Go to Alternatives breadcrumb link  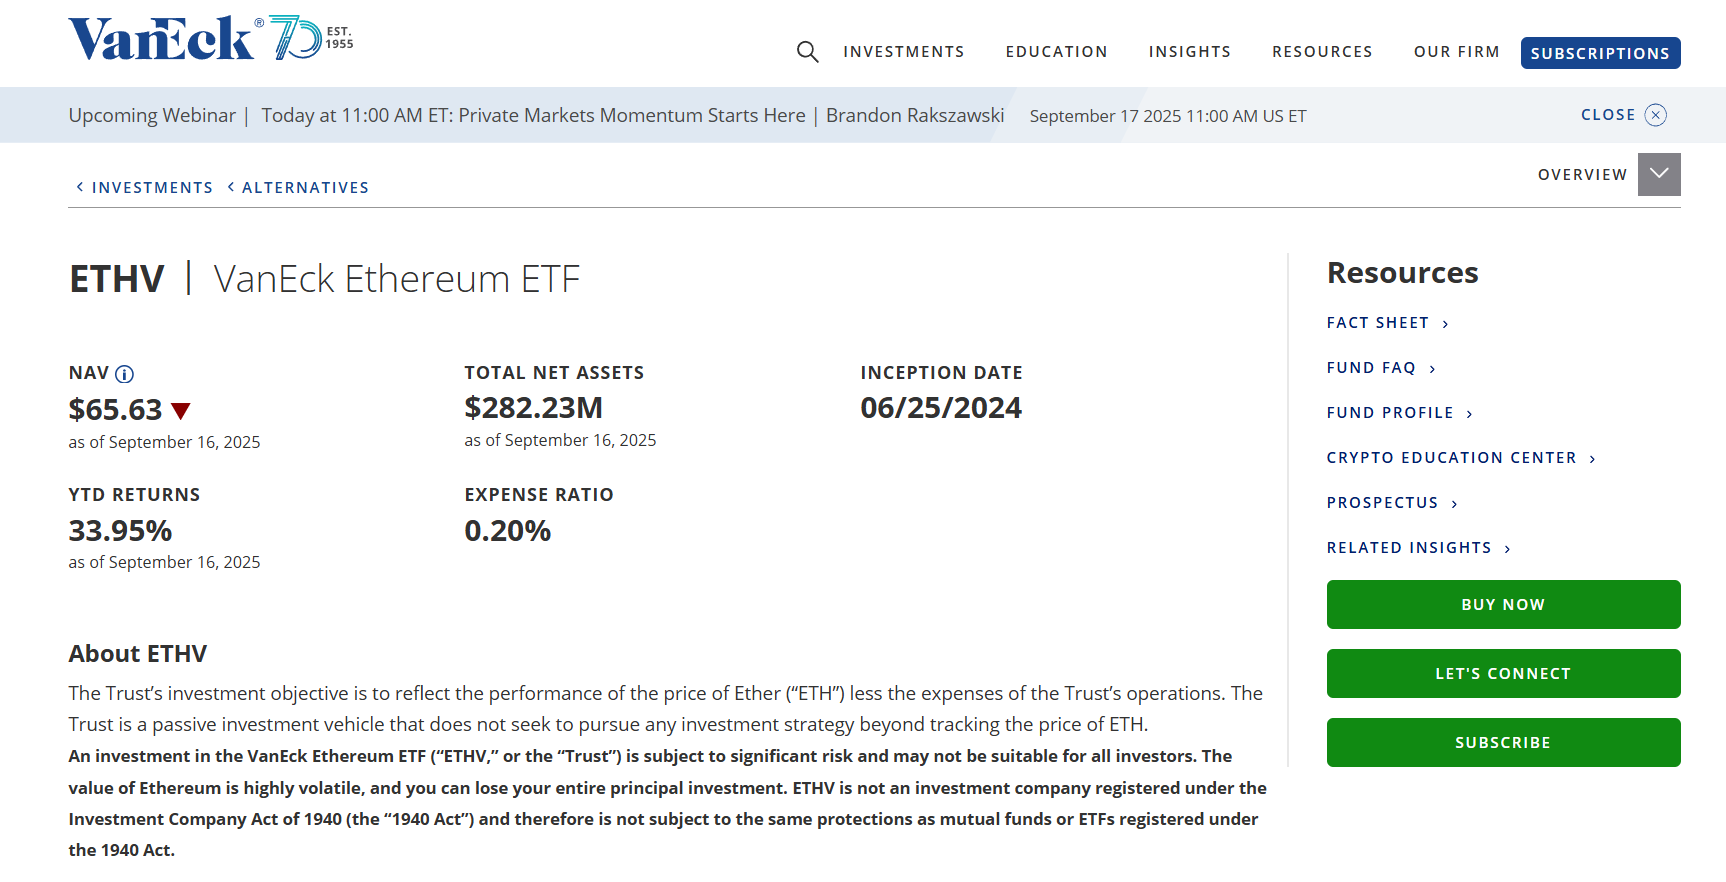point(304,188)
